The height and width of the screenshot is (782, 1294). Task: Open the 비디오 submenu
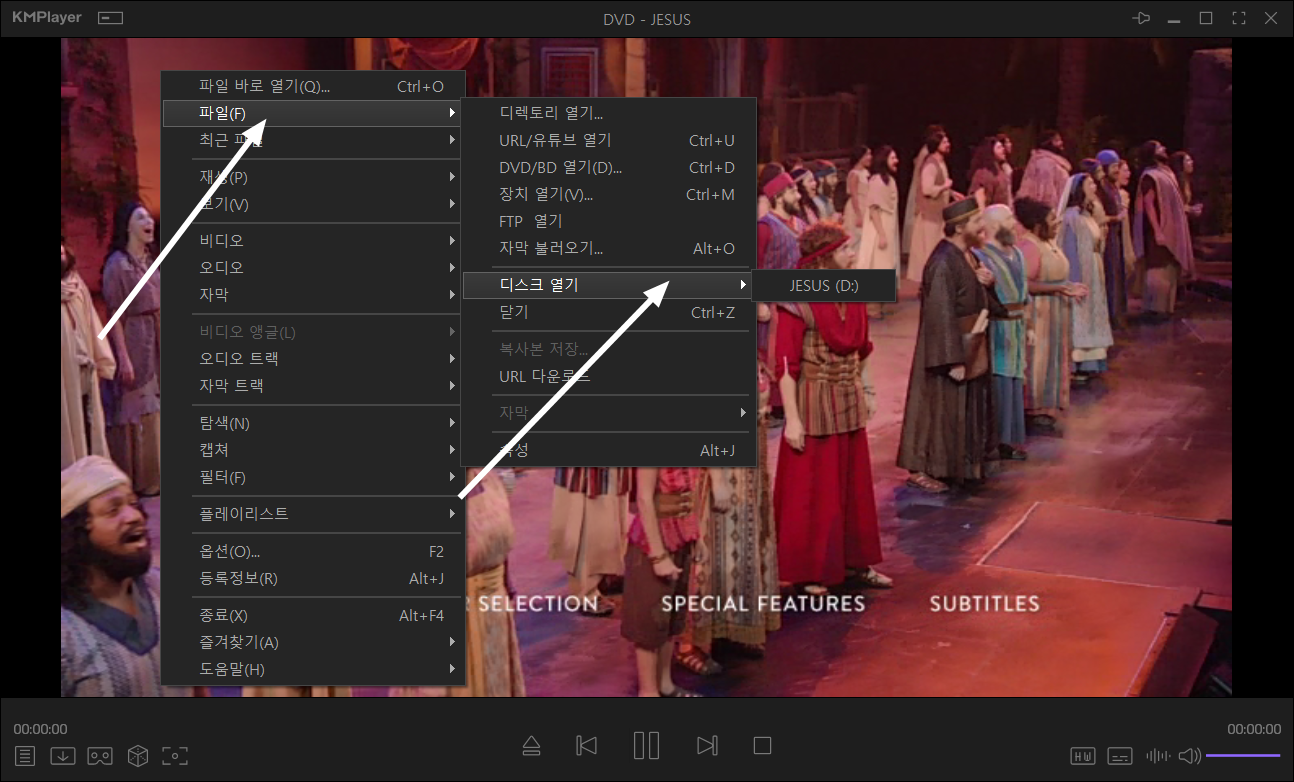click(x=313, y=241)
